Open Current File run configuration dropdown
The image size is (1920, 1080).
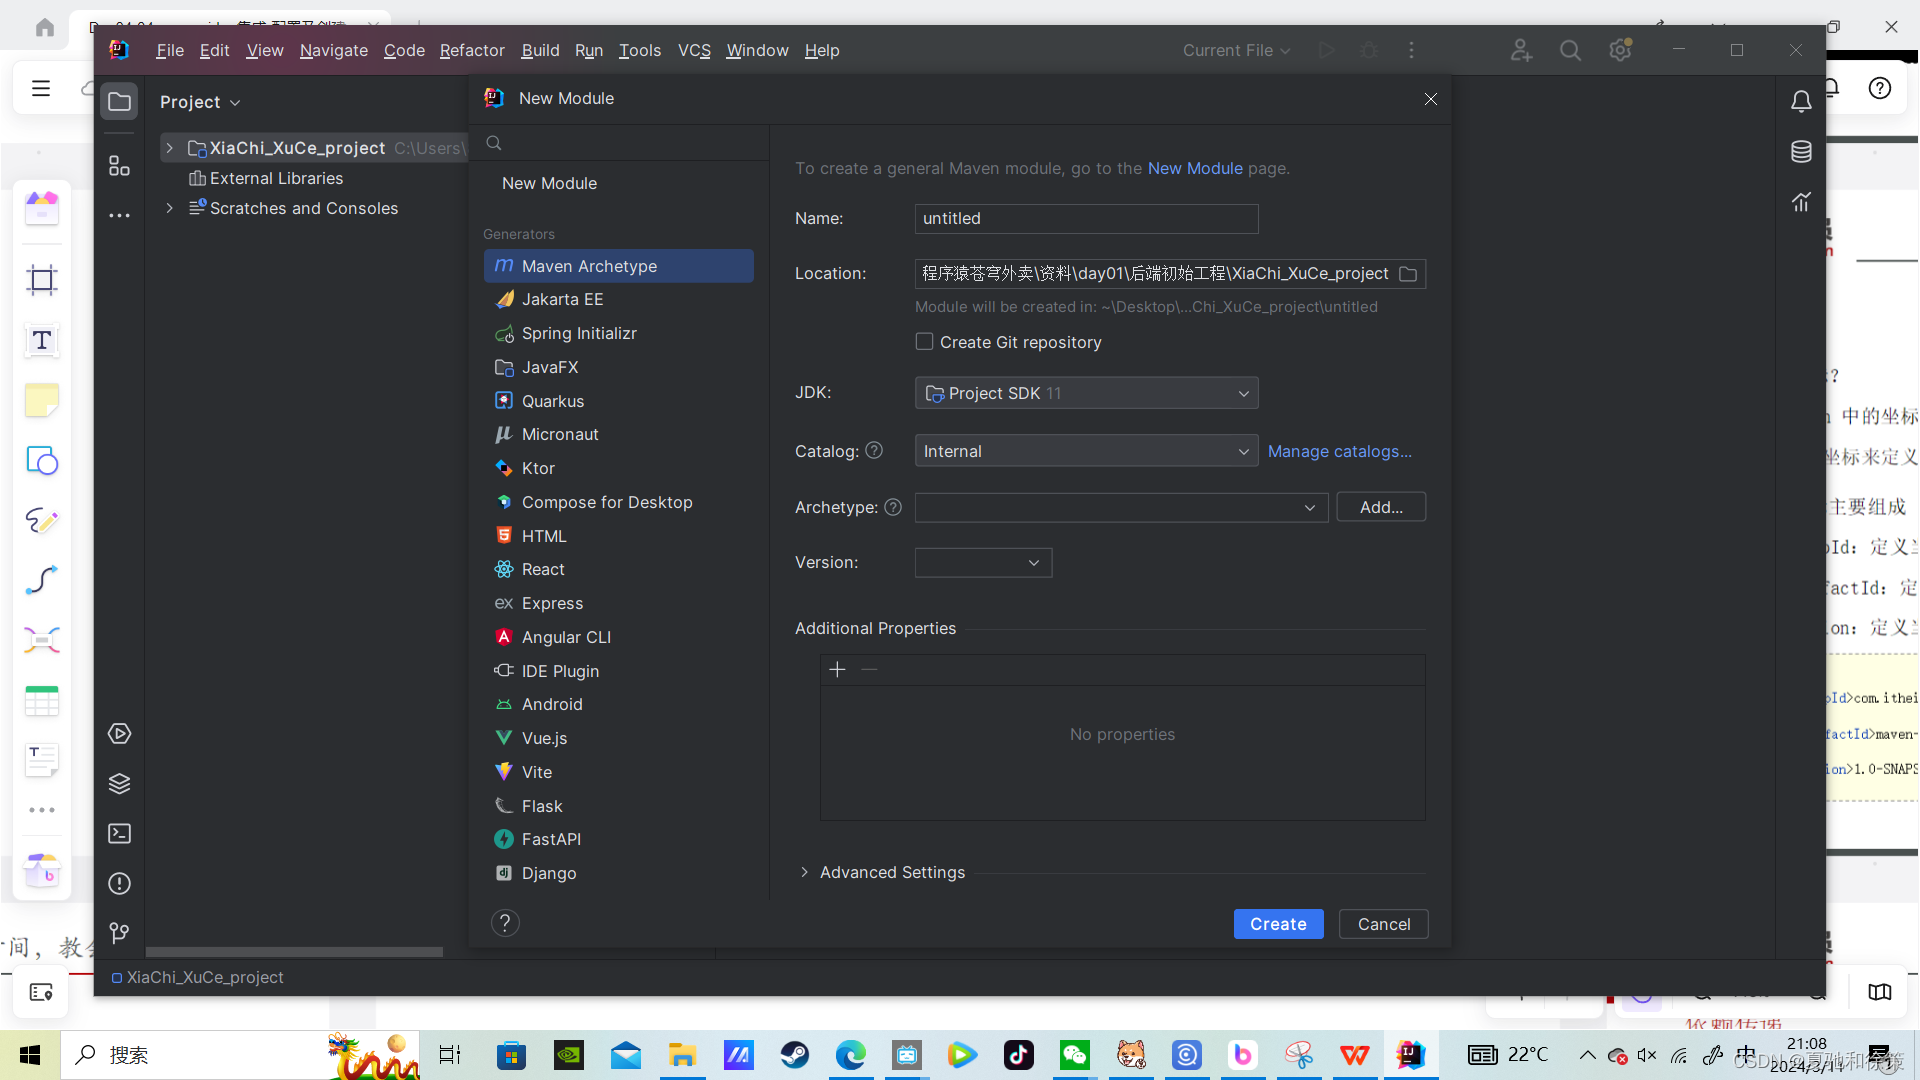pos(1236,50)
